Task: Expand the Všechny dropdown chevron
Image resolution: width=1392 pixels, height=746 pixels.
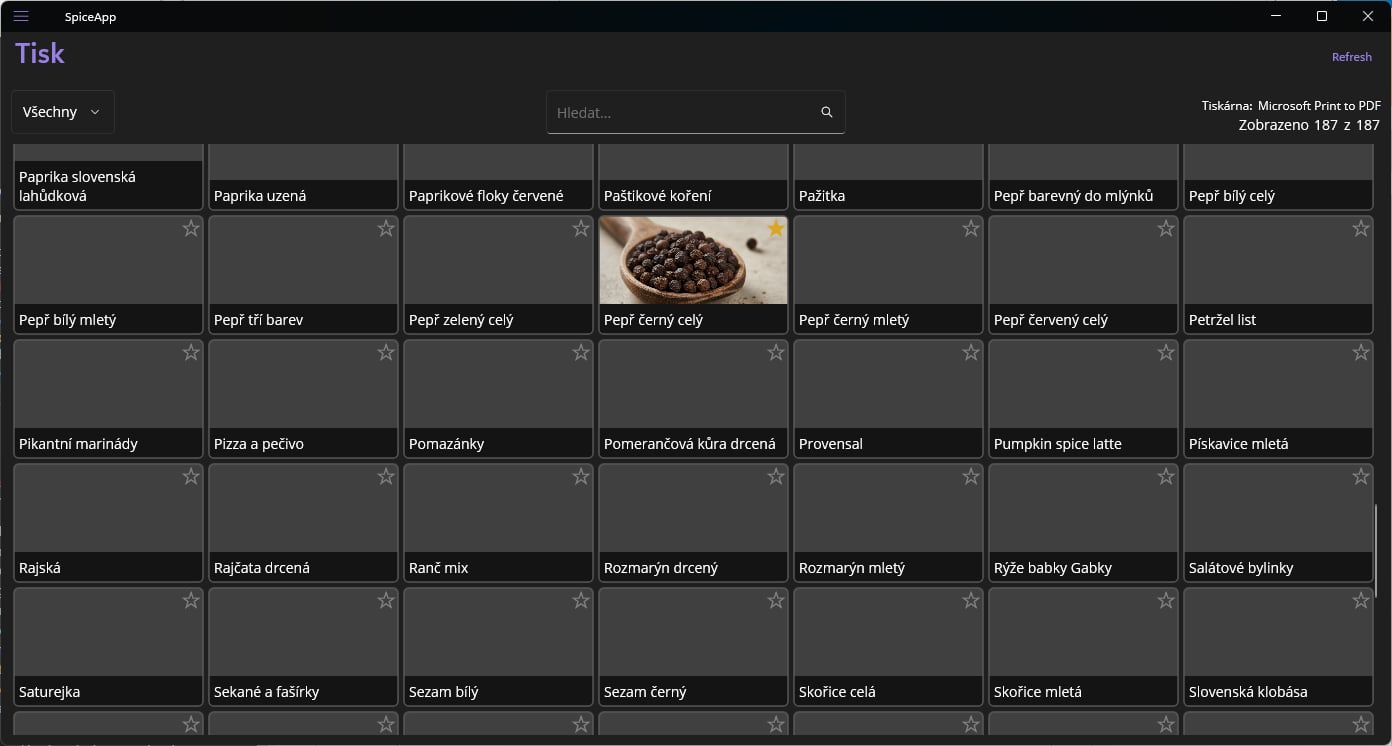Action: (x=95, y=112)
